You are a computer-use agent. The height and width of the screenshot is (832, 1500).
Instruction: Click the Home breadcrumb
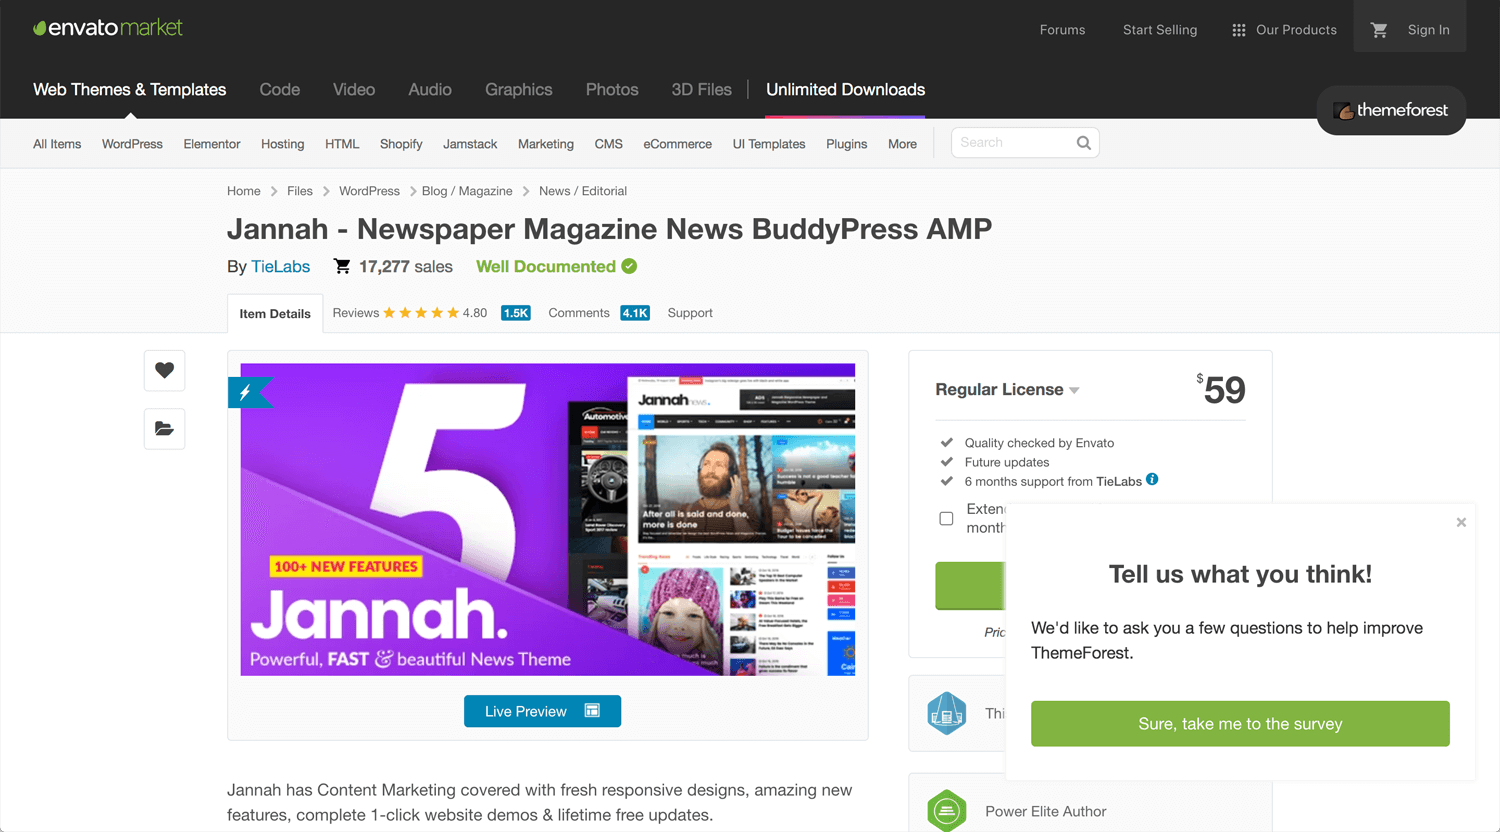pos(244,191)
